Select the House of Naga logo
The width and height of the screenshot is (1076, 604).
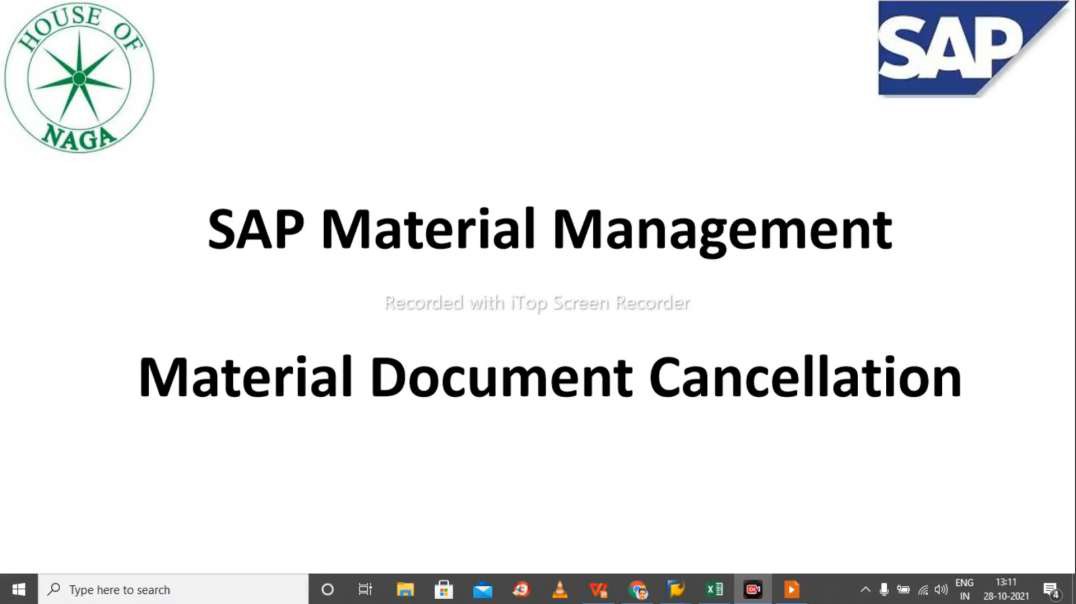click(79, 77)
